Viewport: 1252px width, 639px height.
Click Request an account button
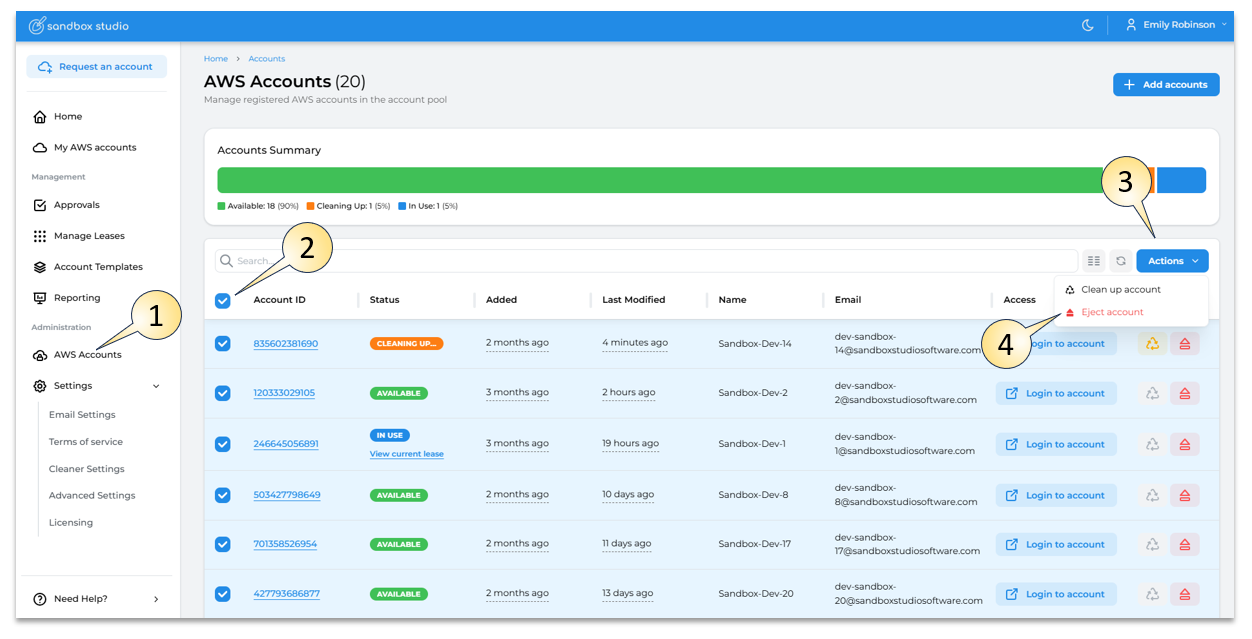tap(96, 67)
